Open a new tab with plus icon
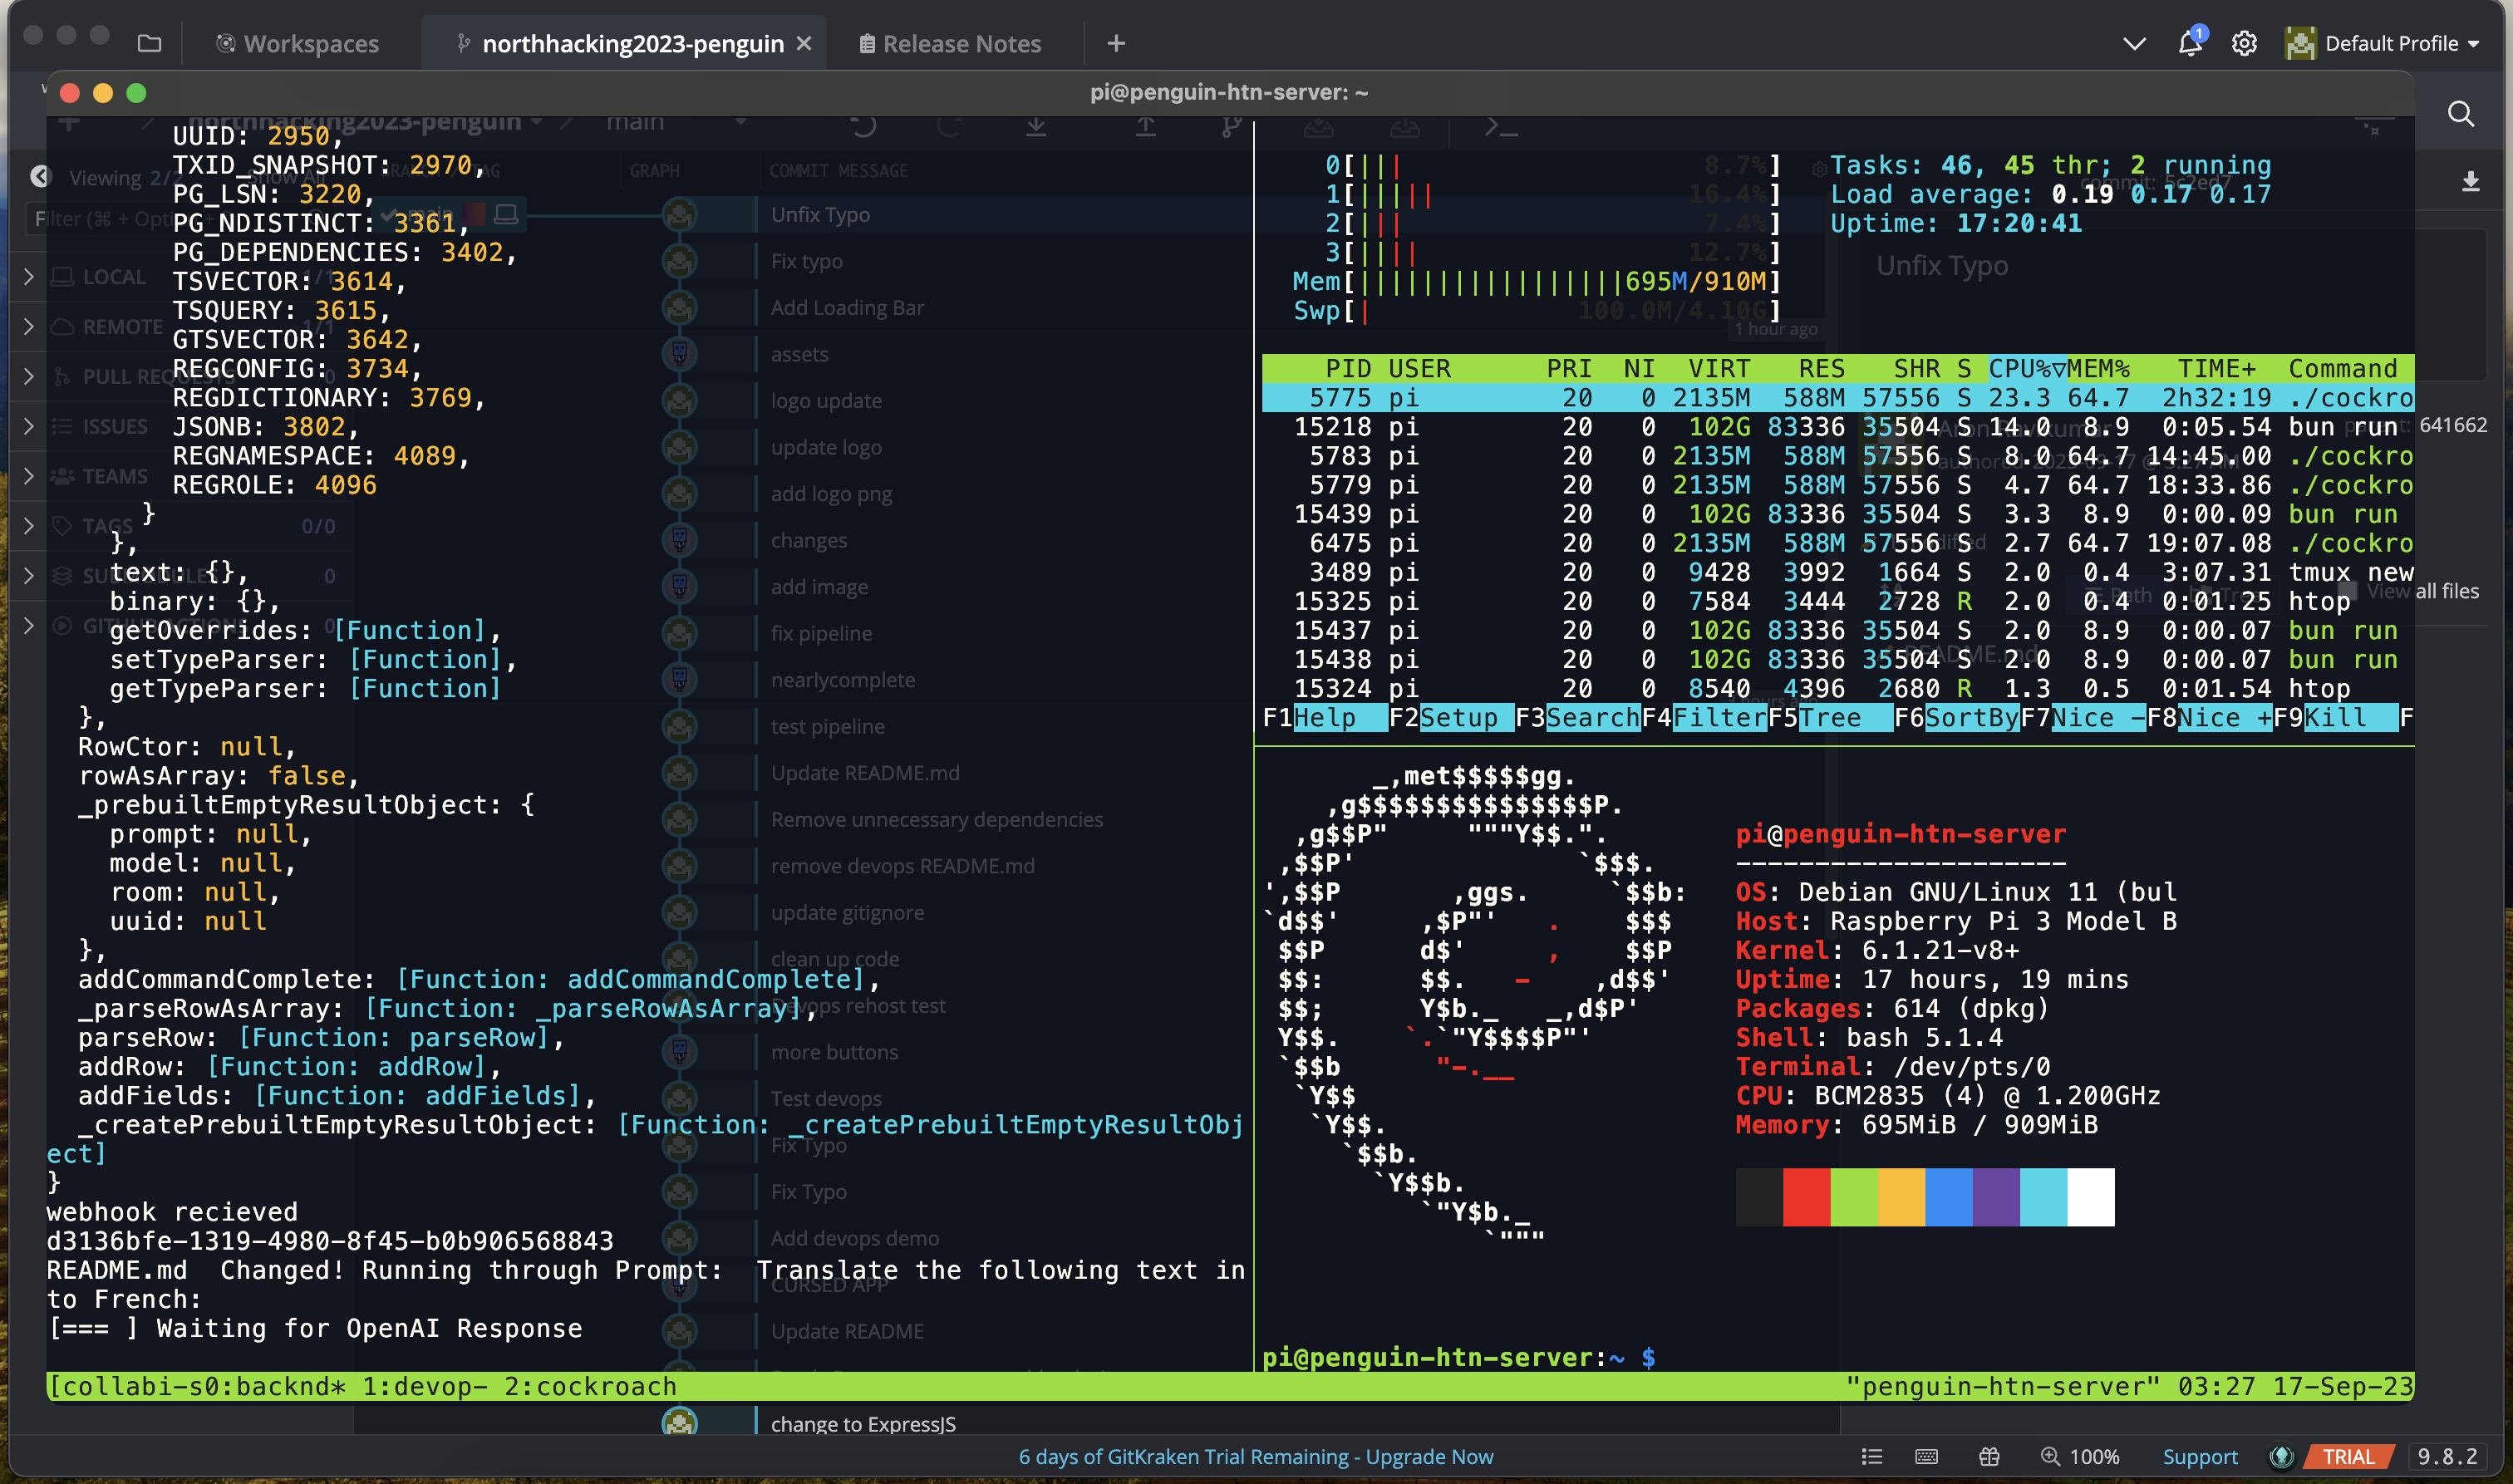Viewport: 2513px width, 1484px height. coord(1116,43)
